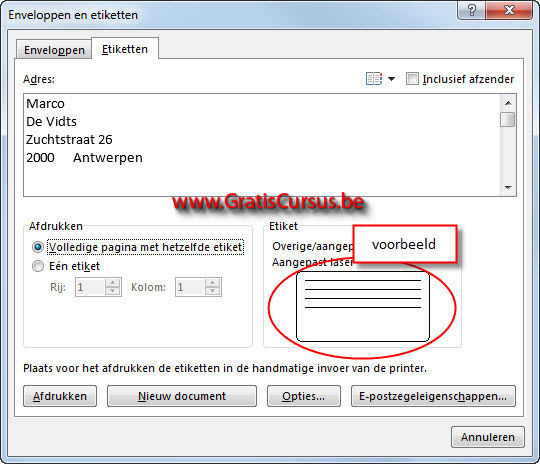Click the address scrollbar up arrow
Screen dimensions: 540x464
click(x=508, y=103)
